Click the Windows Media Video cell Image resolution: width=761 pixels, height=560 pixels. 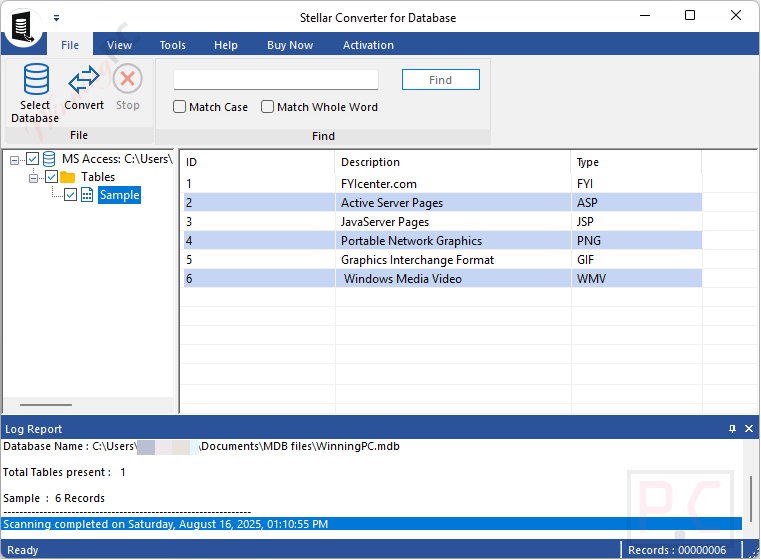point(453,279)
